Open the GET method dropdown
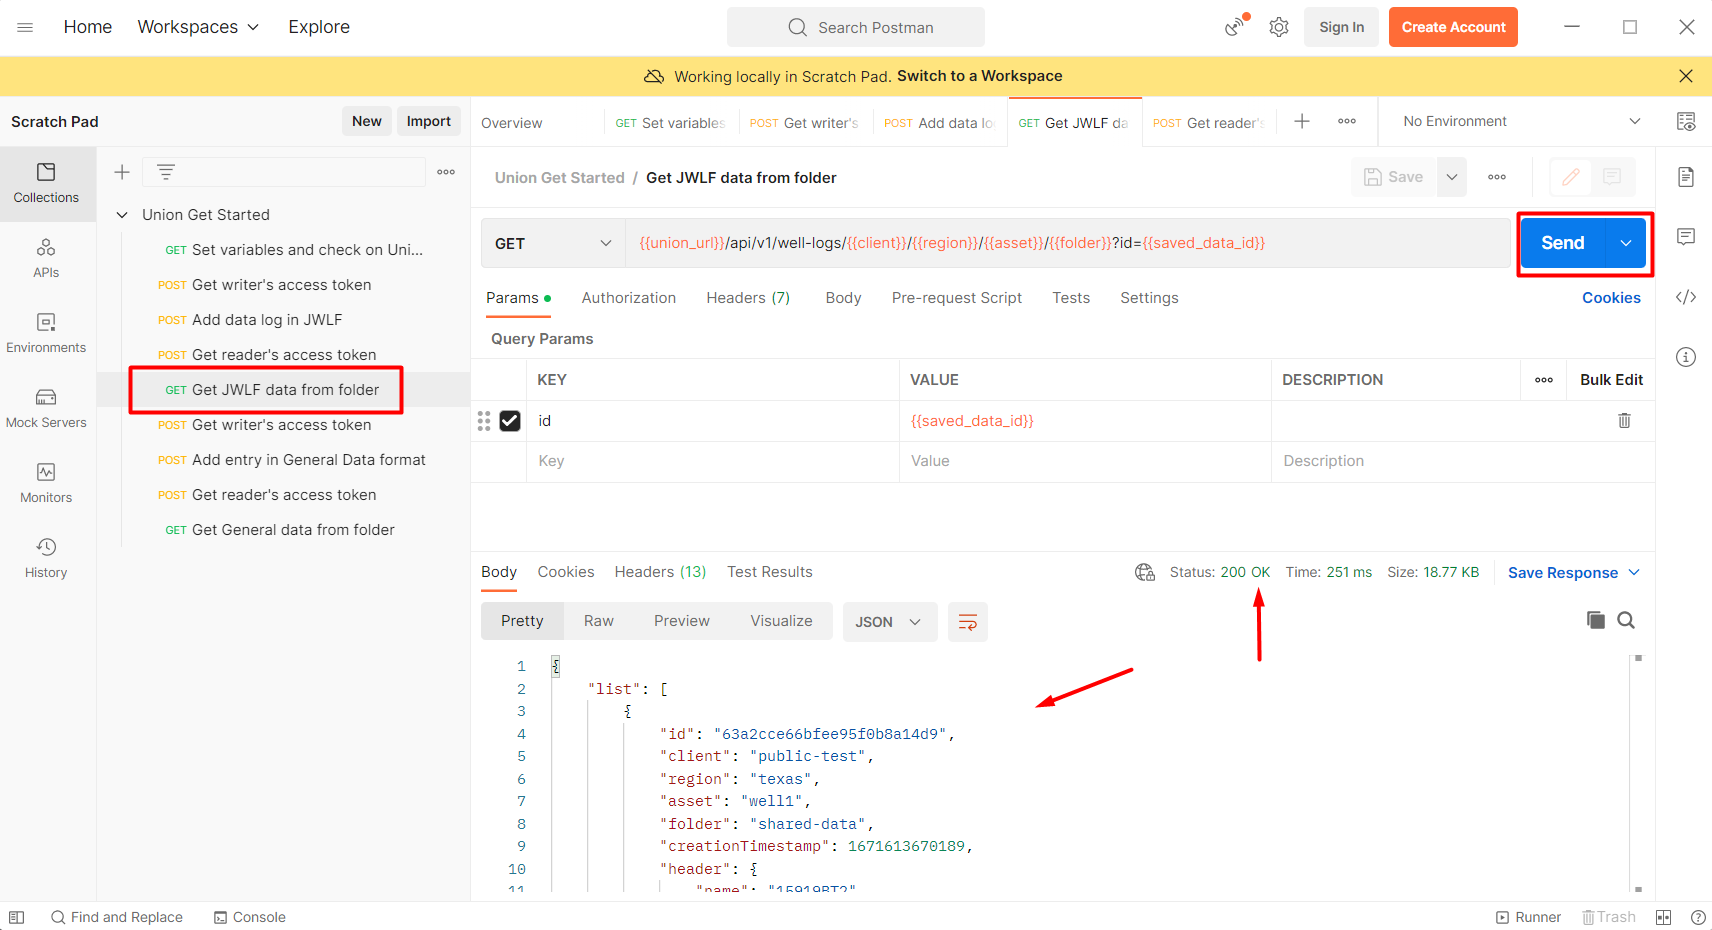This screenshot has width=1712, height=930. click(x=553, y=244)
